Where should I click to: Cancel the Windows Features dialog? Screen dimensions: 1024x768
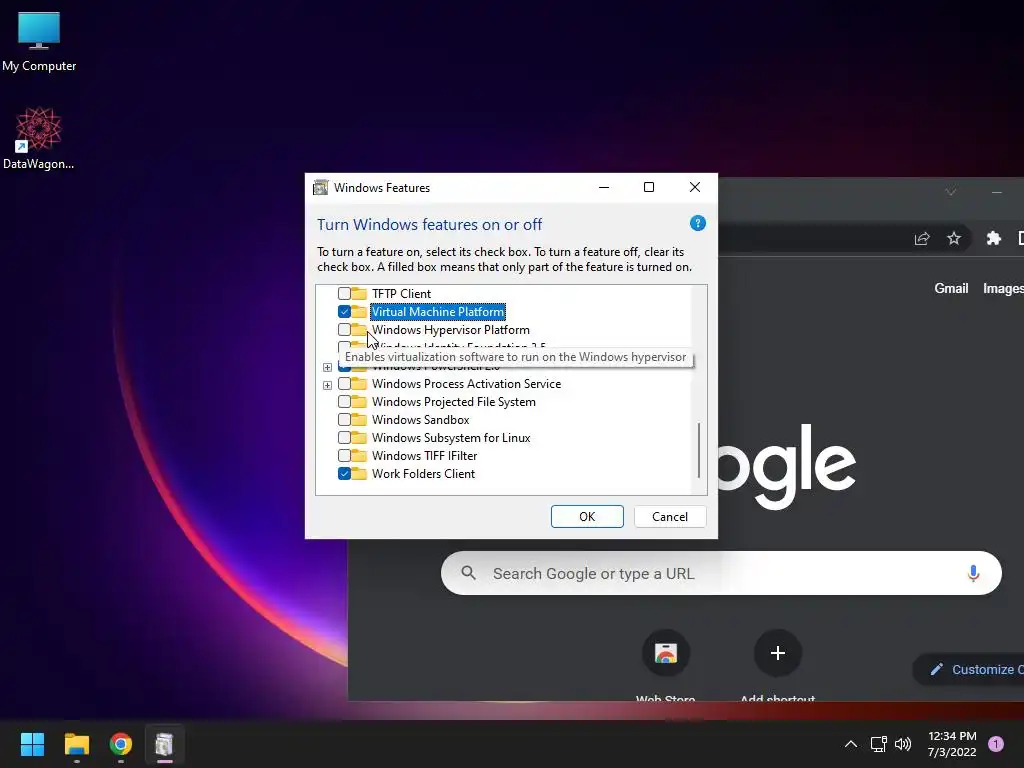(x=670, y=517)
